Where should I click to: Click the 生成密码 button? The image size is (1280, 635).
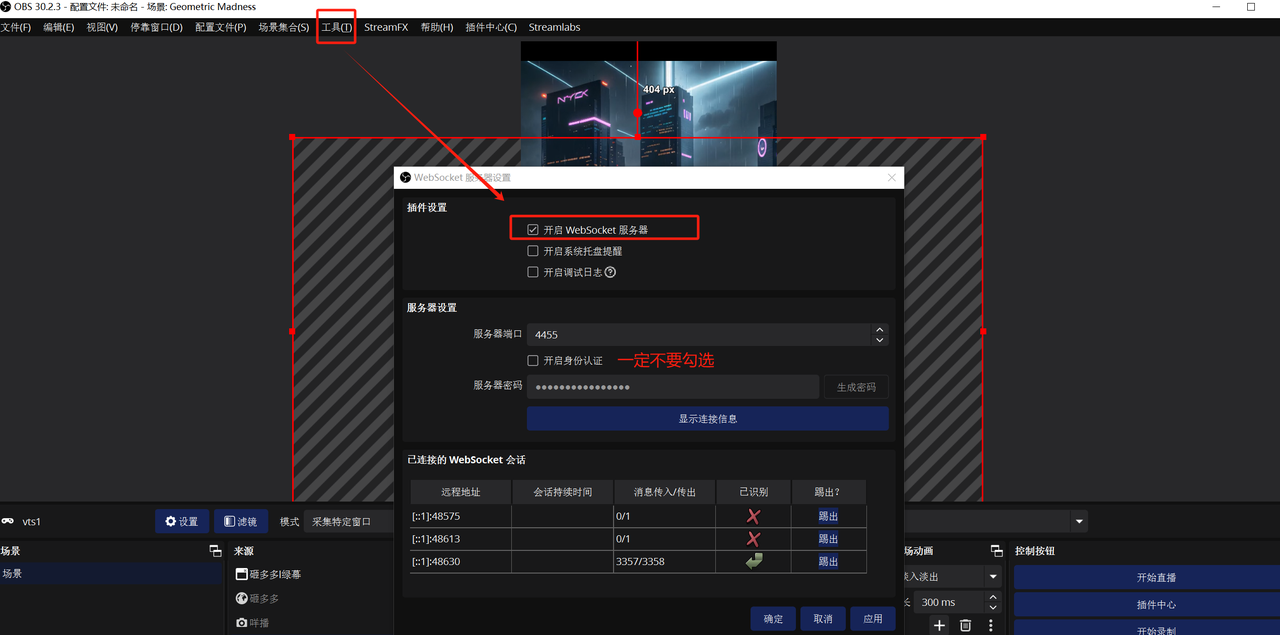pyautogui.click(x=856, y=387)
